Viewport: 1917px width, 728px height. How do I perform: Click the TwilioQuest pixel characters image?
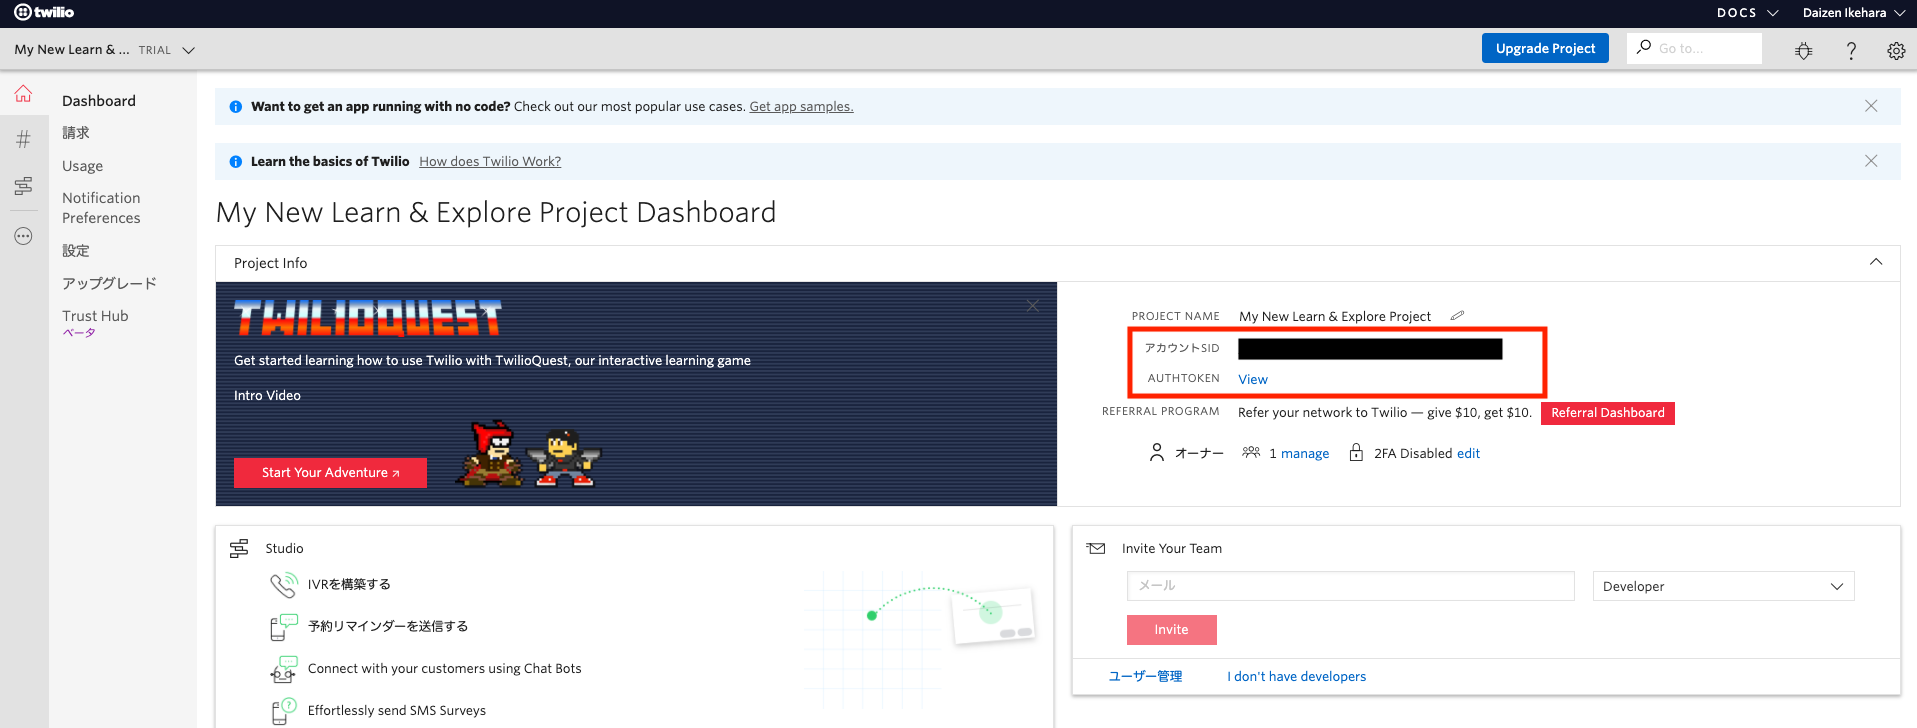pos(529,454)
